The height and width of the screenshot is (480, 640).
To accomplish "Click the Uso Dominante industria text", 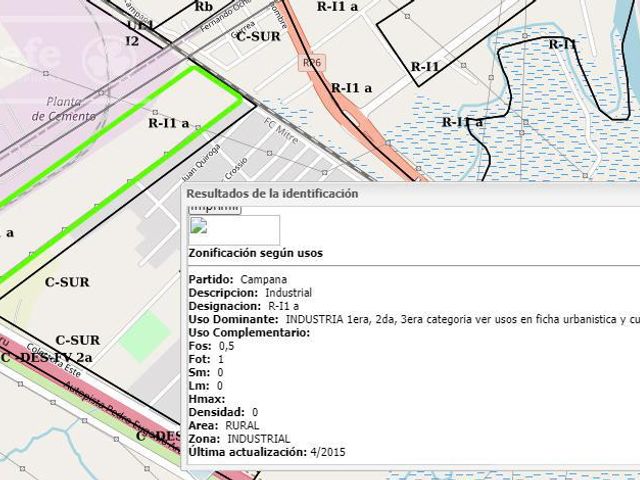I will [x=462, y=319].
